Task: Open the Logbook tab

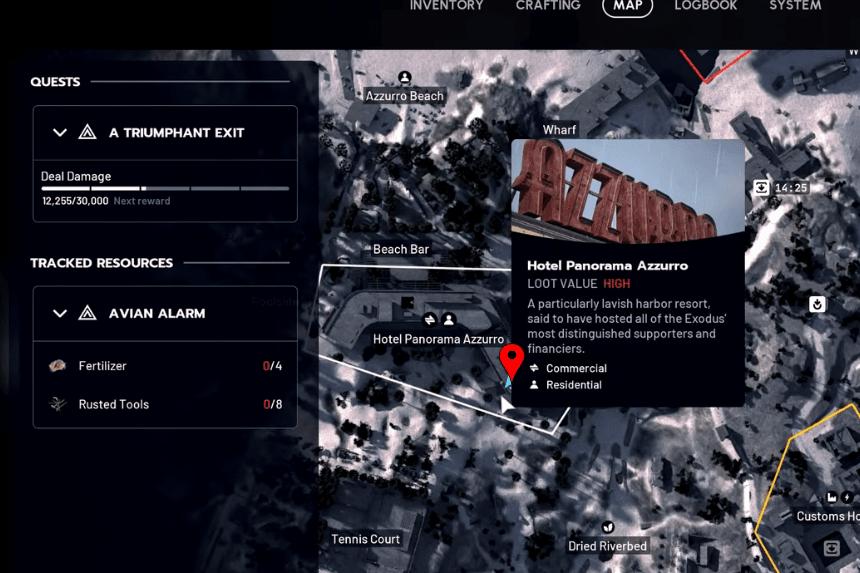Action: (x=705, y=6)
